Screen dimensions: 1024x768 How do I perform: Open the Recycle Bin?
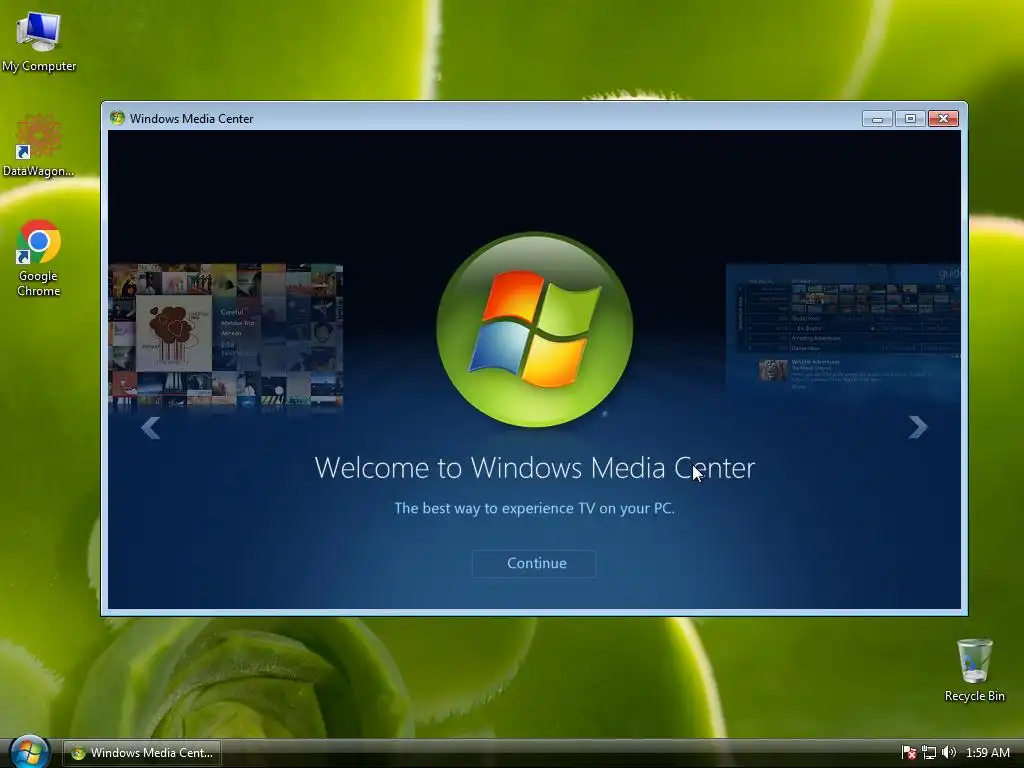click(974, 671)
